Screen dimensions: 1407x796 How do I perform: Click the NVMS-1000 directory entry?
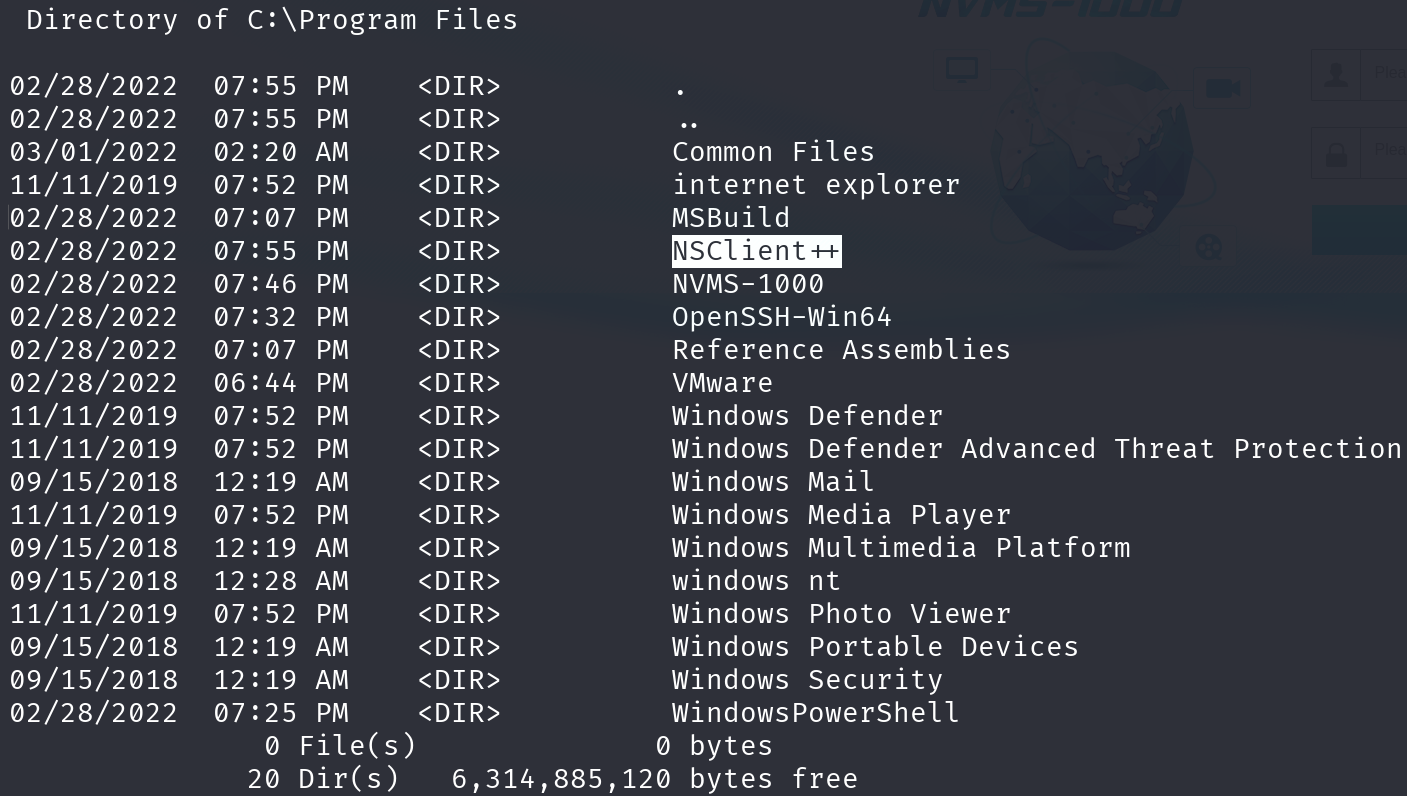pos(748,284)
